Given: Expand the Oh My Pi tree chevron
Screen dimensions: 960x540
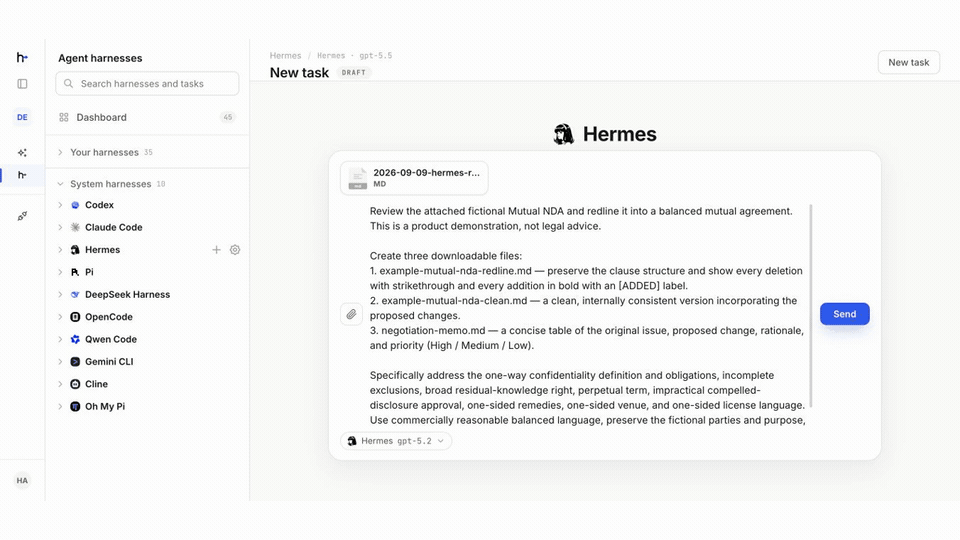Looking at the screenshot, I should [x=60, y=407].
